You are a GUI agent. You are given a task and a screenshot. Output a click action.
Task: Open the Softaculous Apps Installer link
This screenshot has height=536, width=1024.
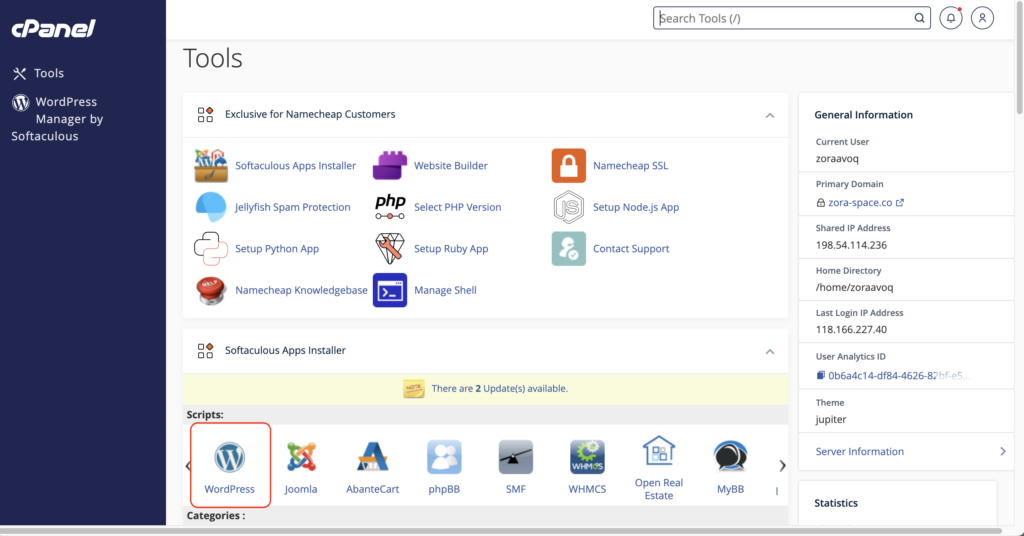click(295, 166)
